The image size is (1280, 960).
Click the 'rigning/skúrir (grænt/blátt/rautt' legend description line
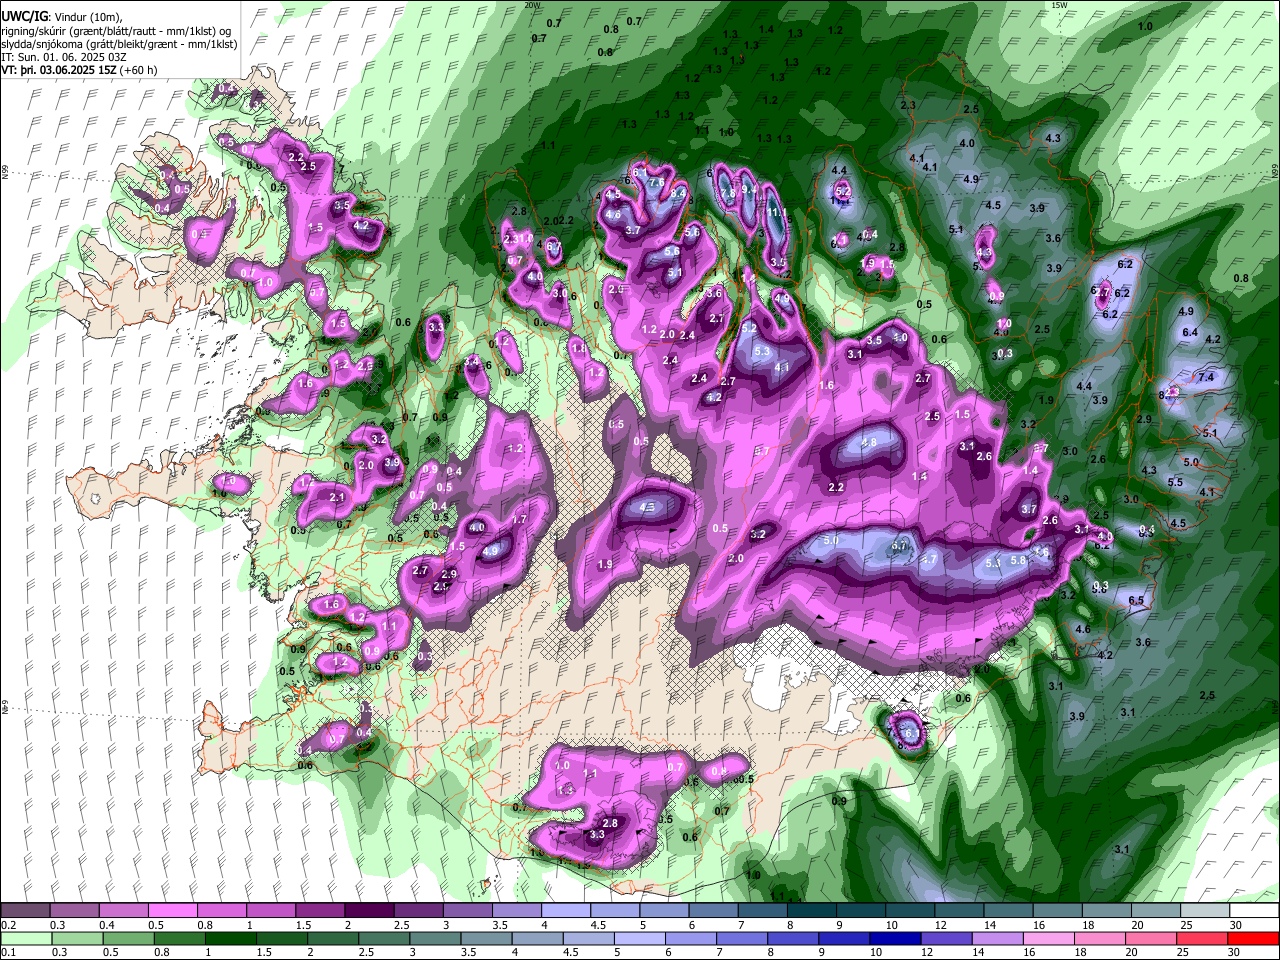pyautogui.click(x=114, y=30)
